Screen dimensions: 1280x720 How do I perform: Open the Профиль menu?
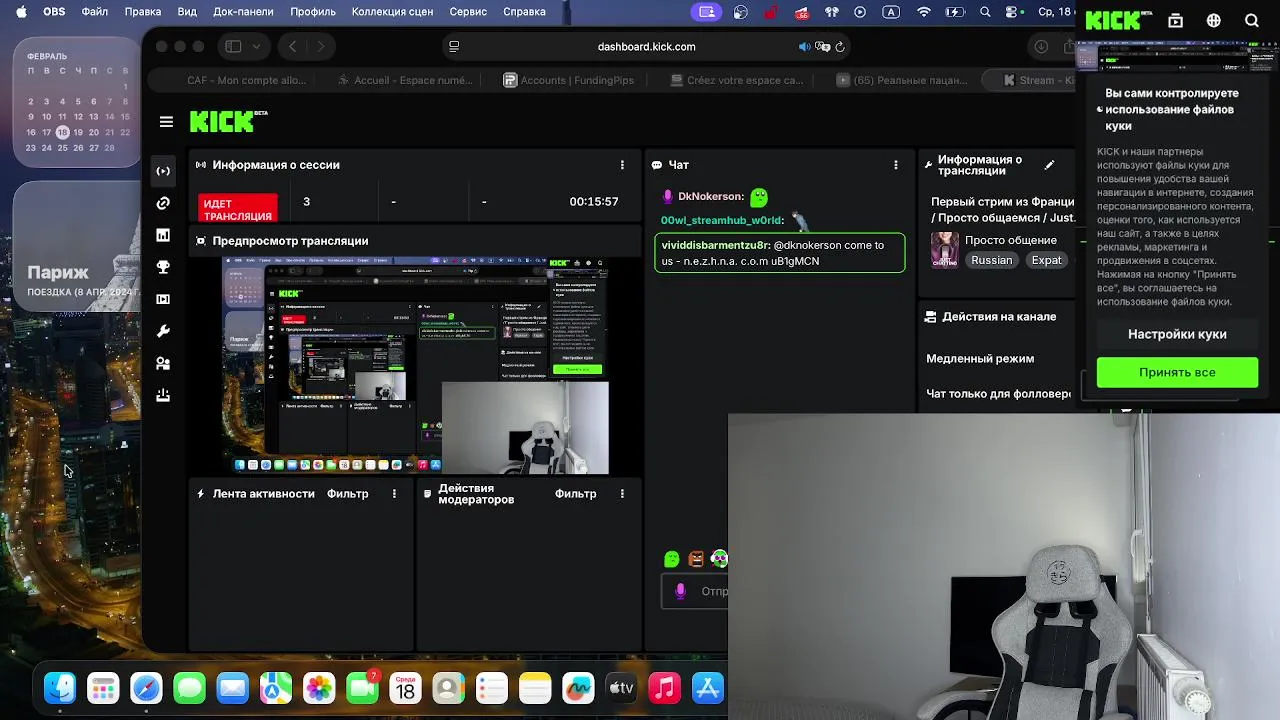(313, 12)
